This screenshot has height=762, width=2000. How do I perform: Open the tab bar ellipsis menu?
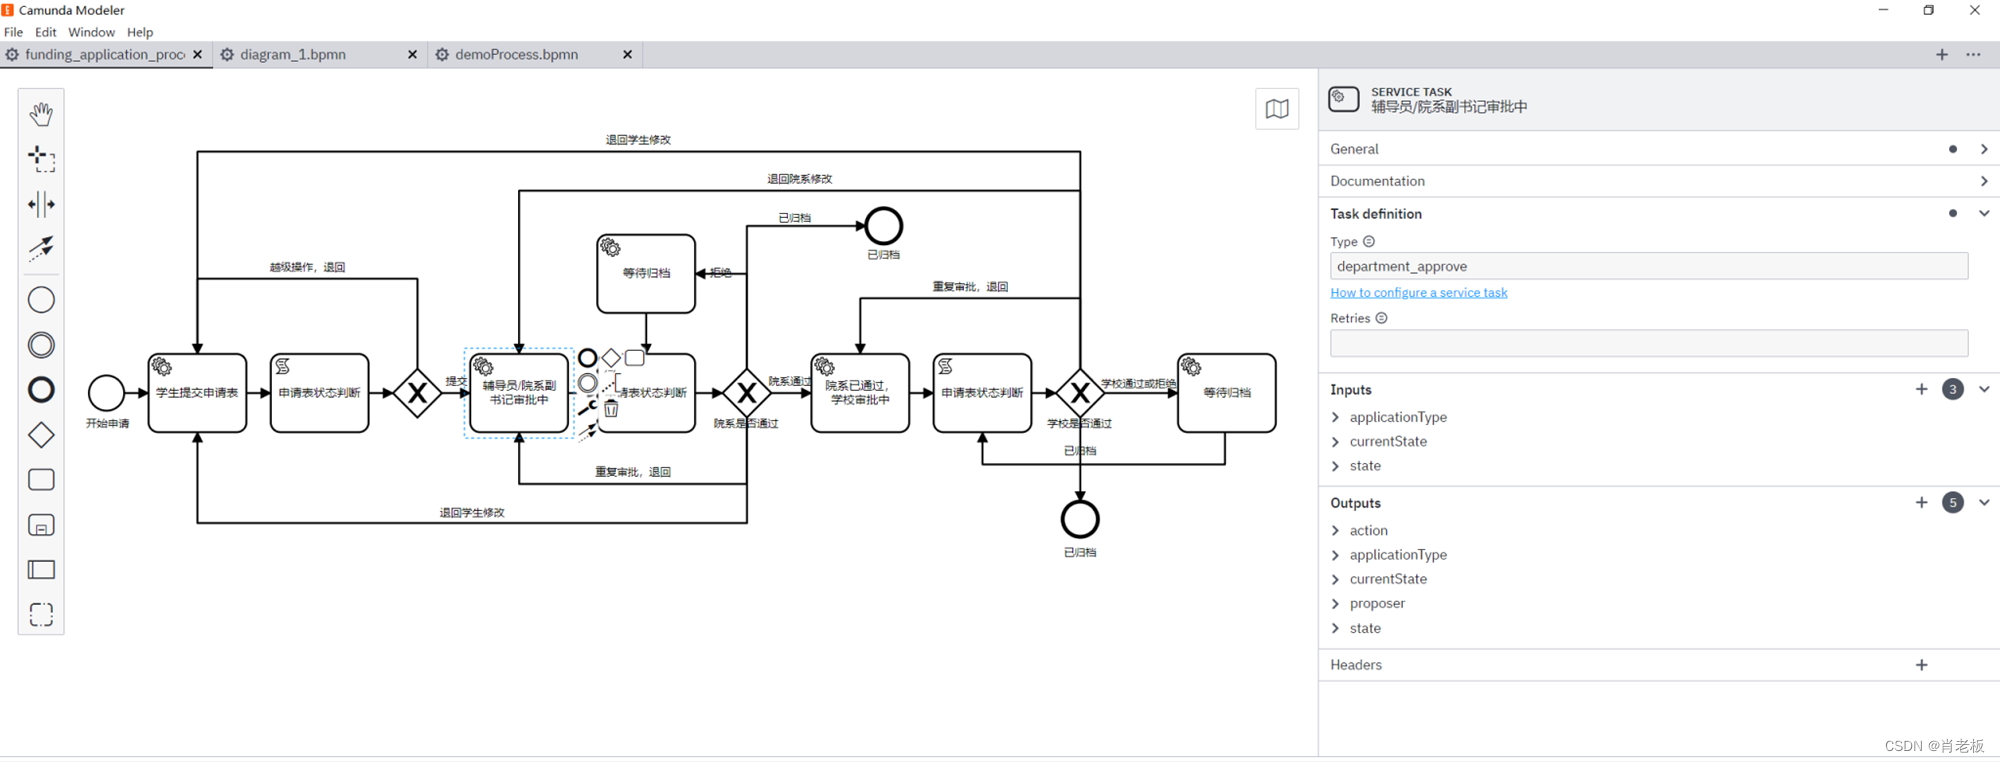pos(1973,55)
